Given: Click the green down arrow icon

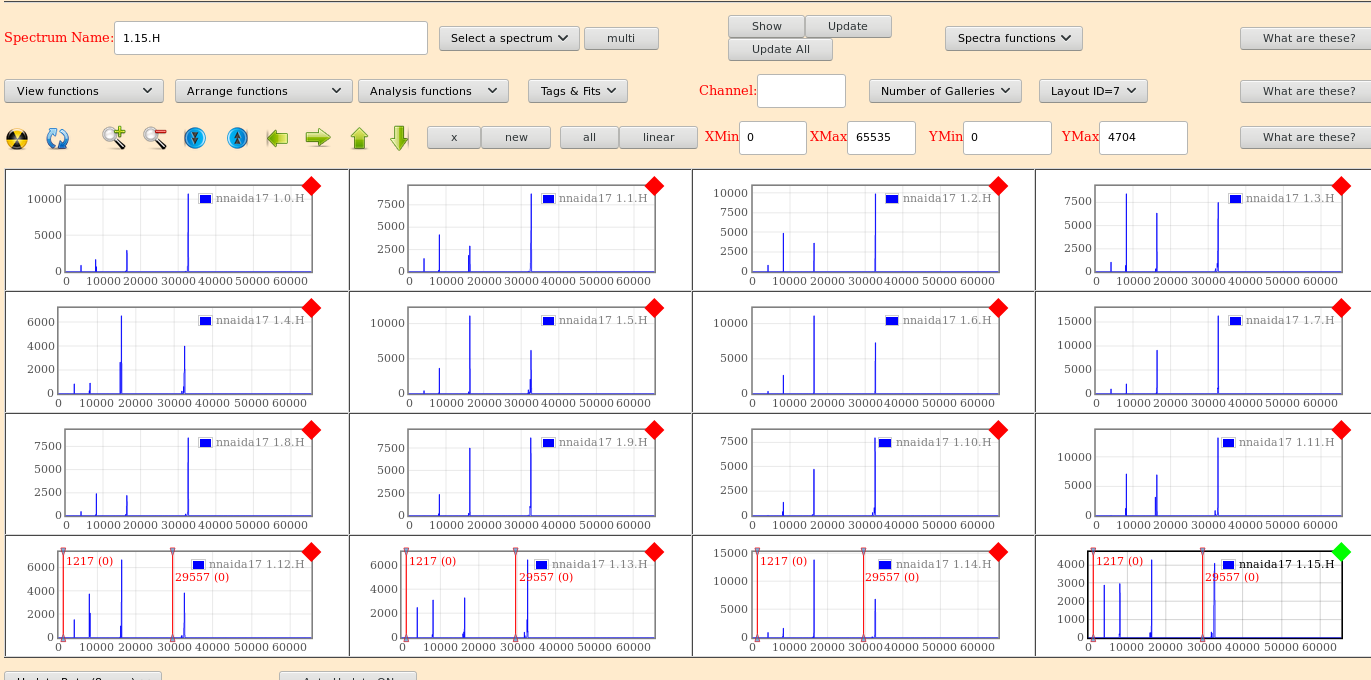Looking at the screenshot, I should tap(399, 138).
